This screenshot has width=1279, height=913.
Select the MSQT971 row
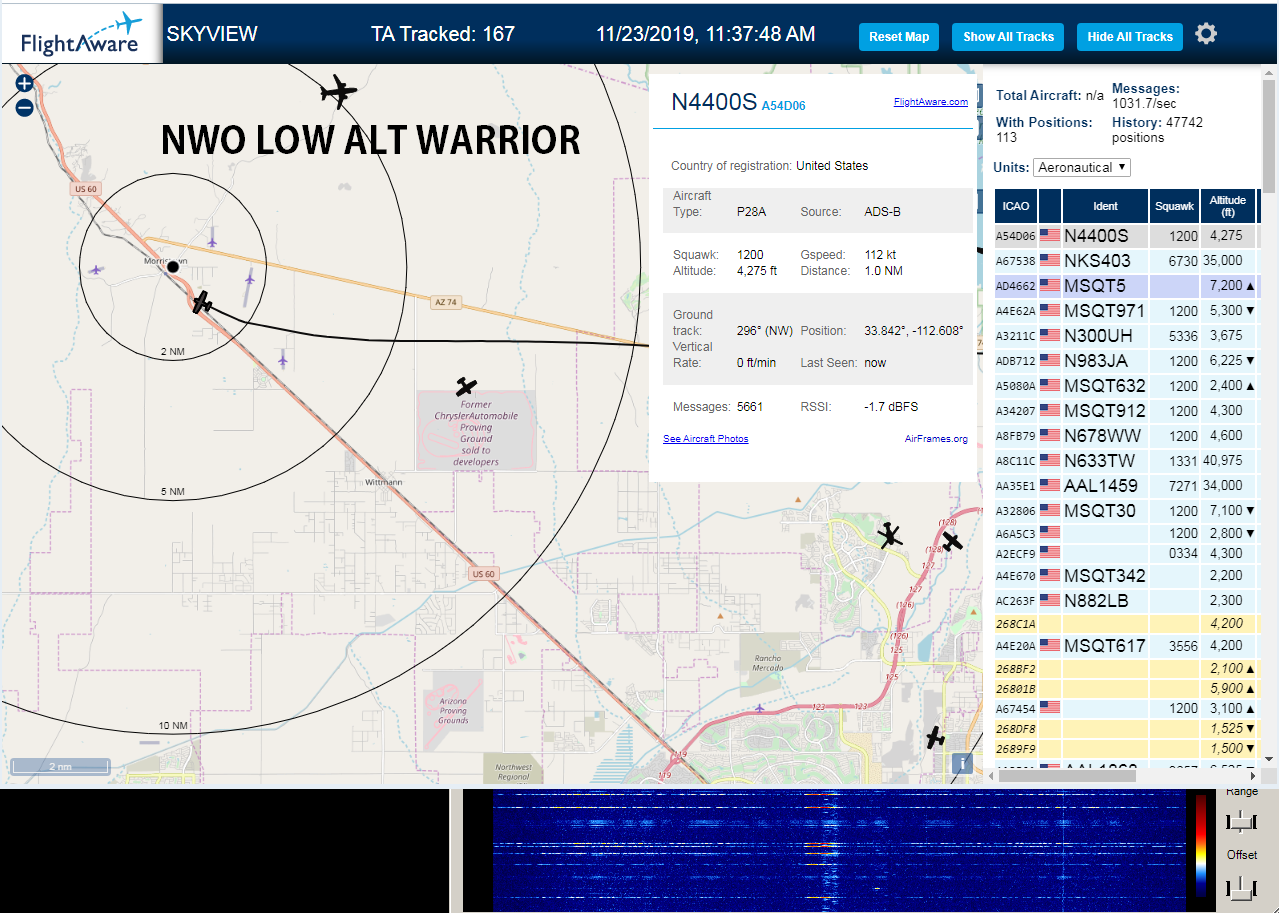pyautogui.click(x=1126, y=310)
